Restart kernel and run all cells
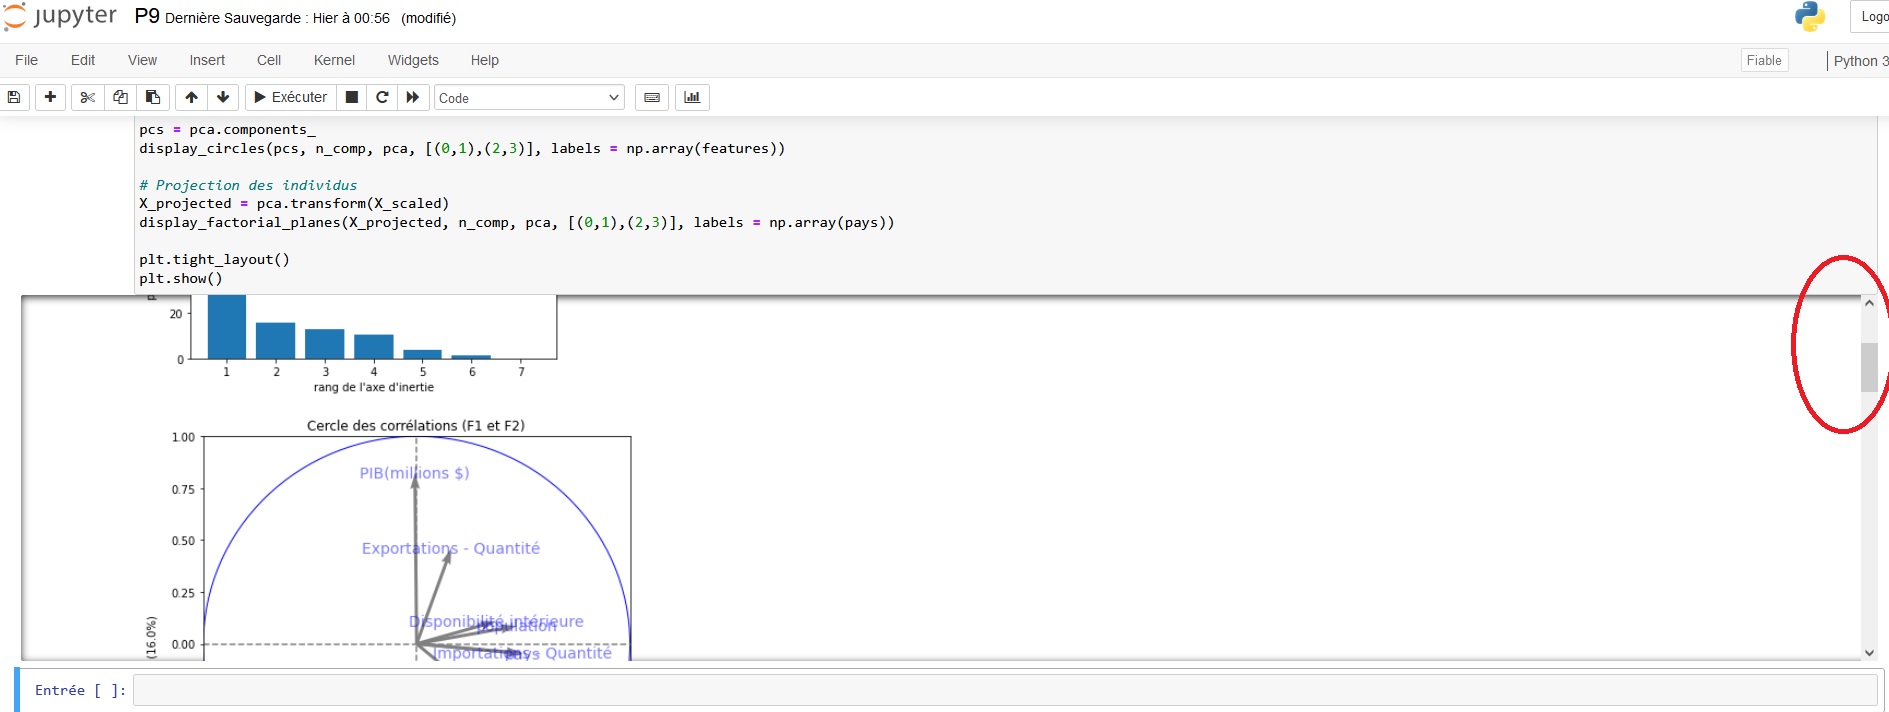The width and height of the screenshot is (1889, 712). pos(412,97)
